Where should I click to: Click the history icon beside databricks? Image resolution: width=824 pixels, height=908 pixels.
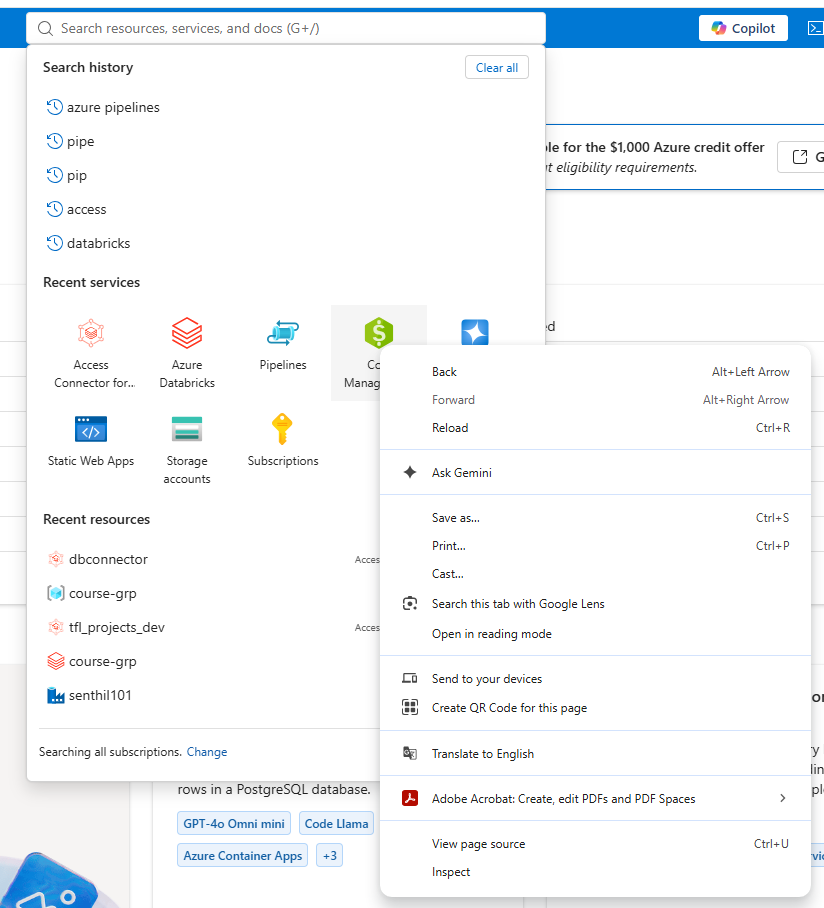tap(54, 243)
